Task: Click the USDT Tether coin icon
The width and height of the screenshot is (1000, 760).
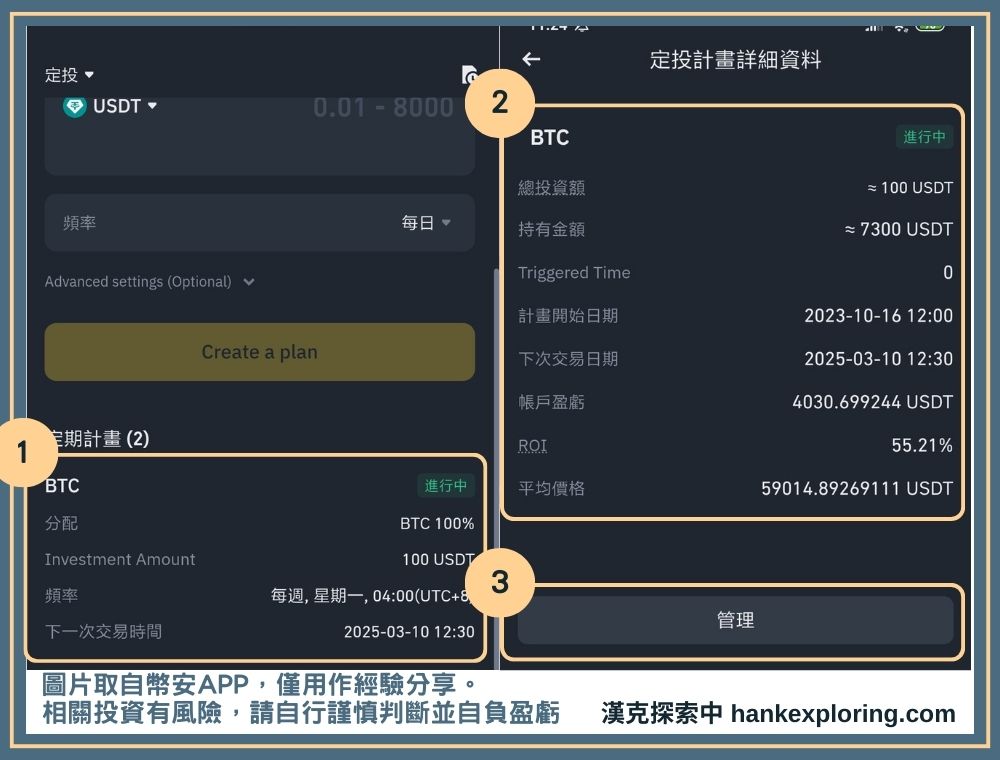Action: point(75,106)
